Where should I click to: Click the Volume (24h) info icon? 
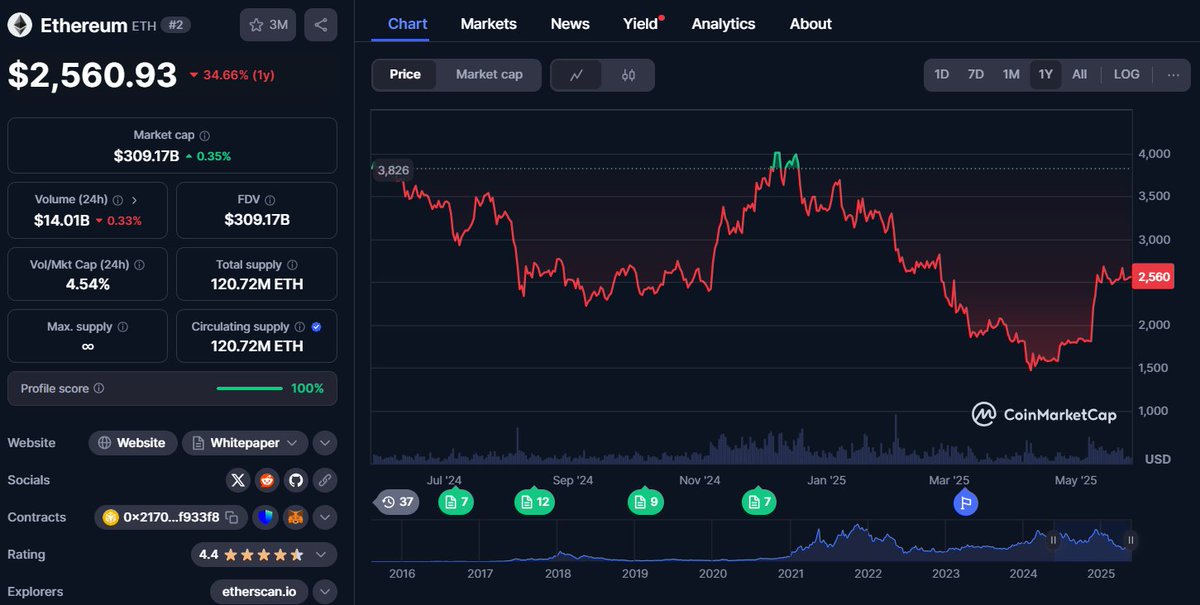coord(118,200)
